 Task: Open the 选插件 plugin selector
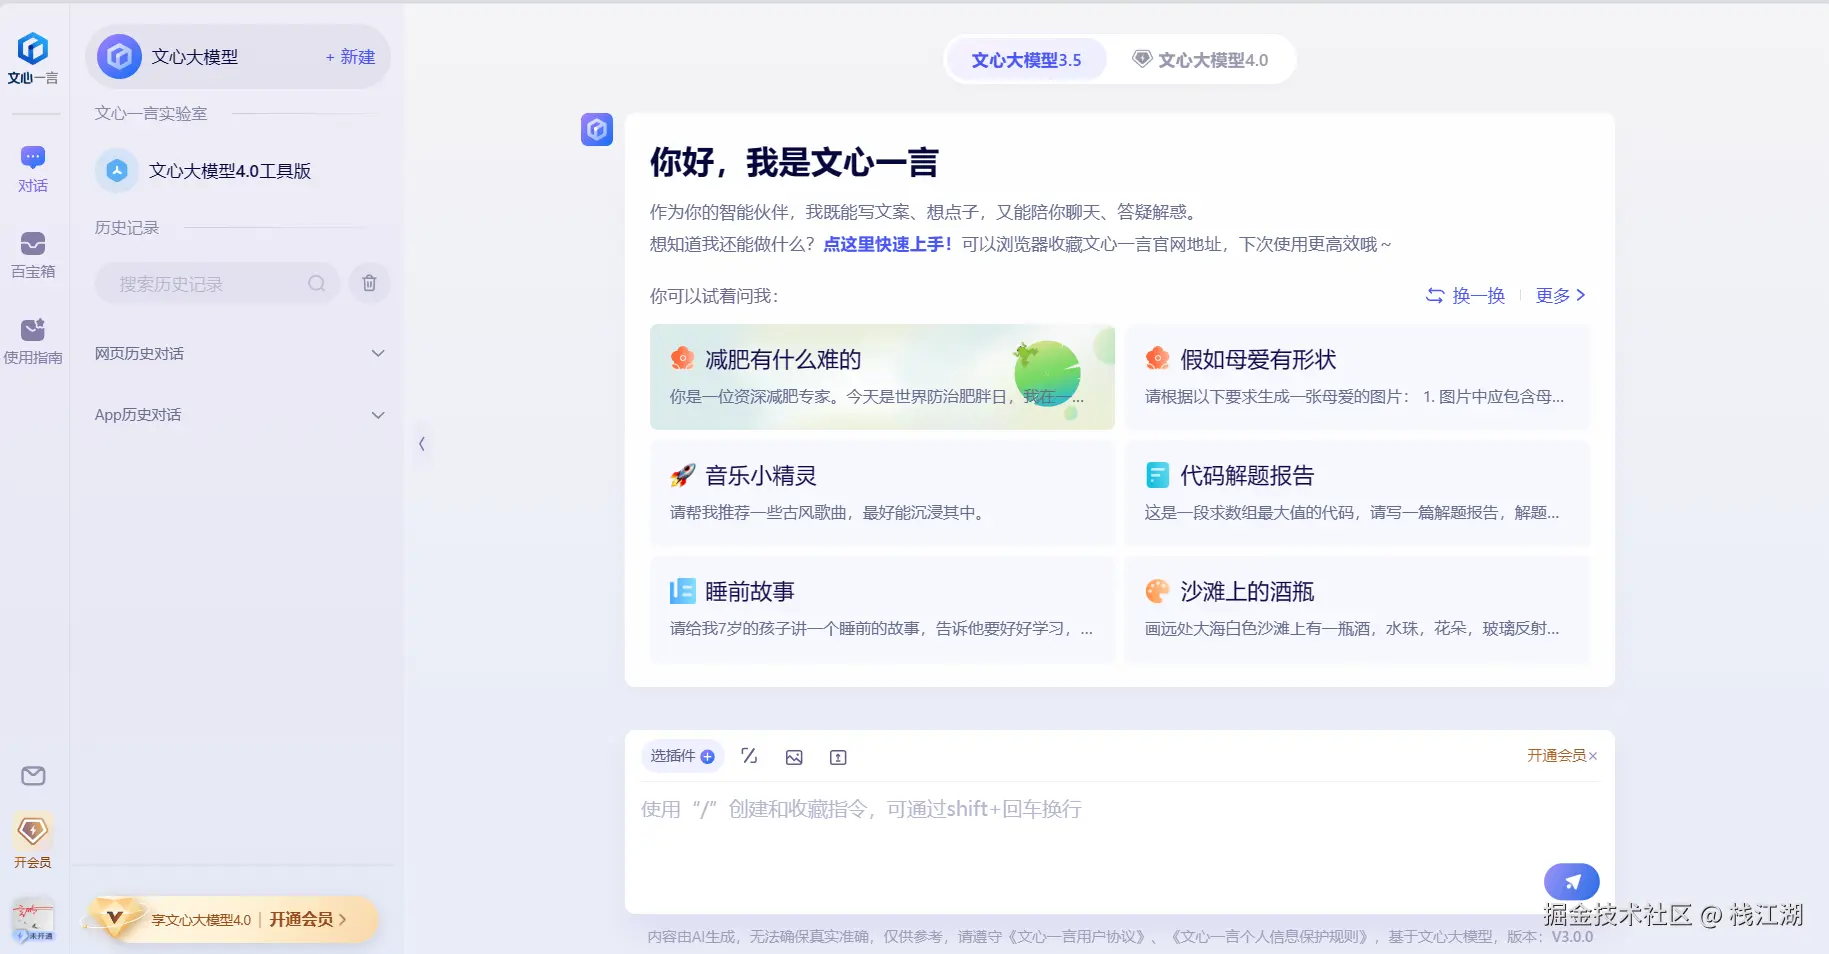pyautogui.click(x=682, y=756)
